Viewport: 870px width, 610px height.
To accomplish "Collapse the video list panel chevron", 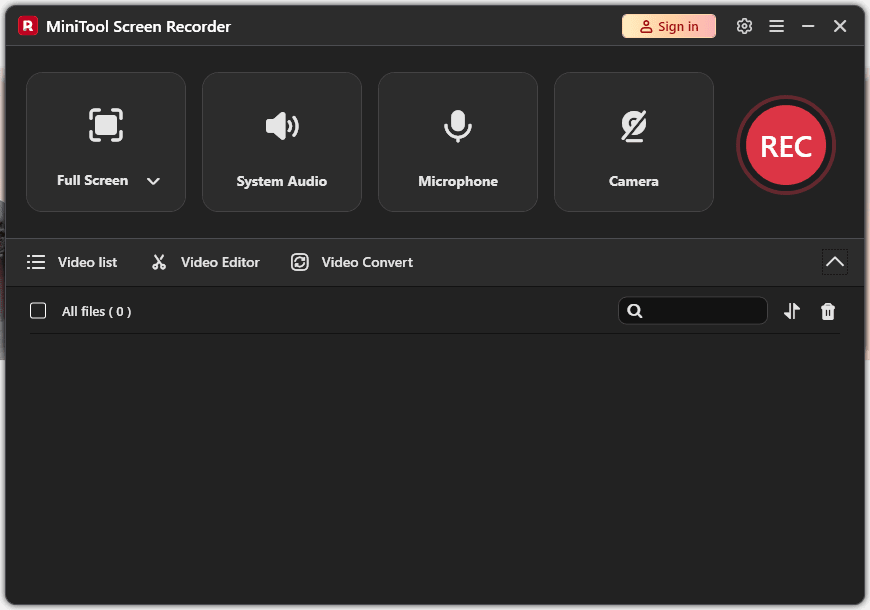I will 834,262.
